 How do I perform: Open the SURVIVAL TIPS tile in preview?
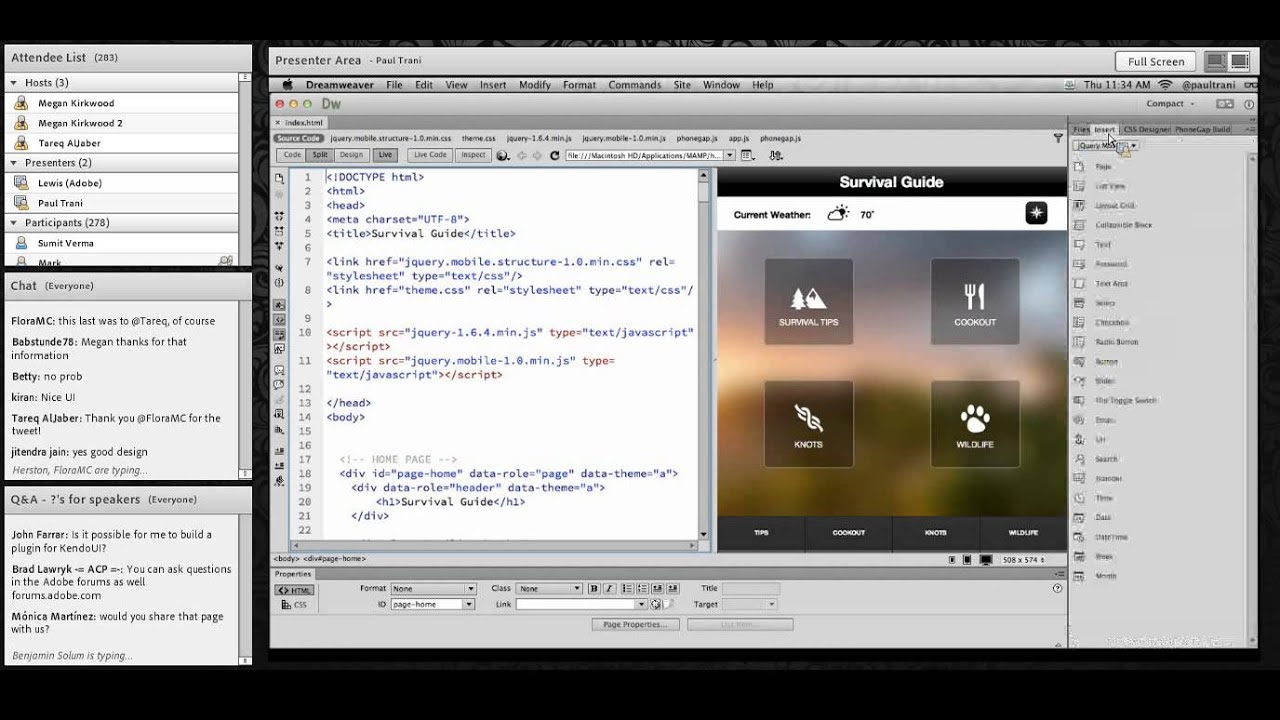808,301
